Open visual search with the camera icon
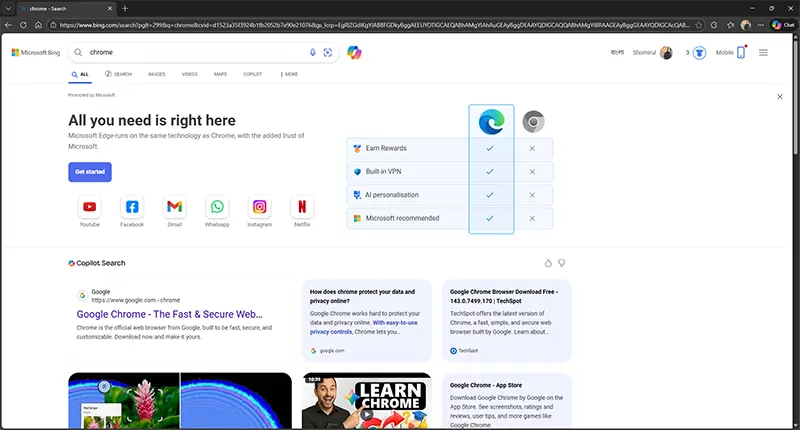800x430 pixels. (328, 52)
